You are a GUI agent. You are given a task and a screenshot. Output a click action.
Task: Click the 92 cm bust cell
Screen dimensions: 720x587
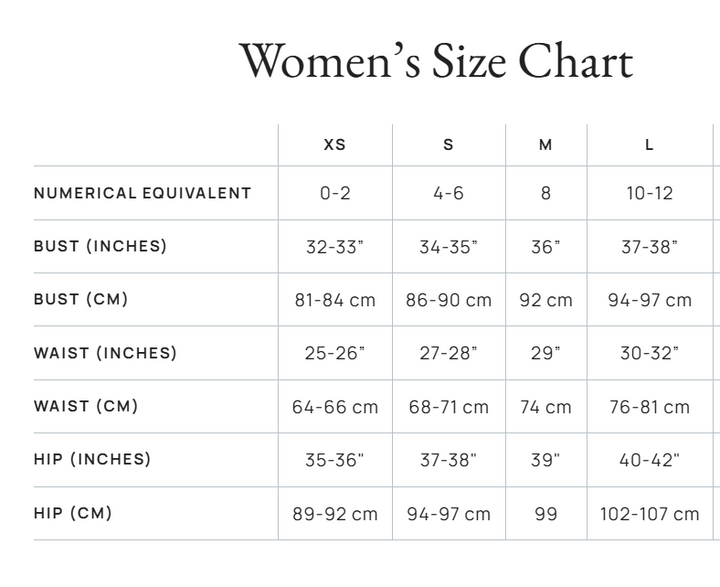(x=546, y=300)
